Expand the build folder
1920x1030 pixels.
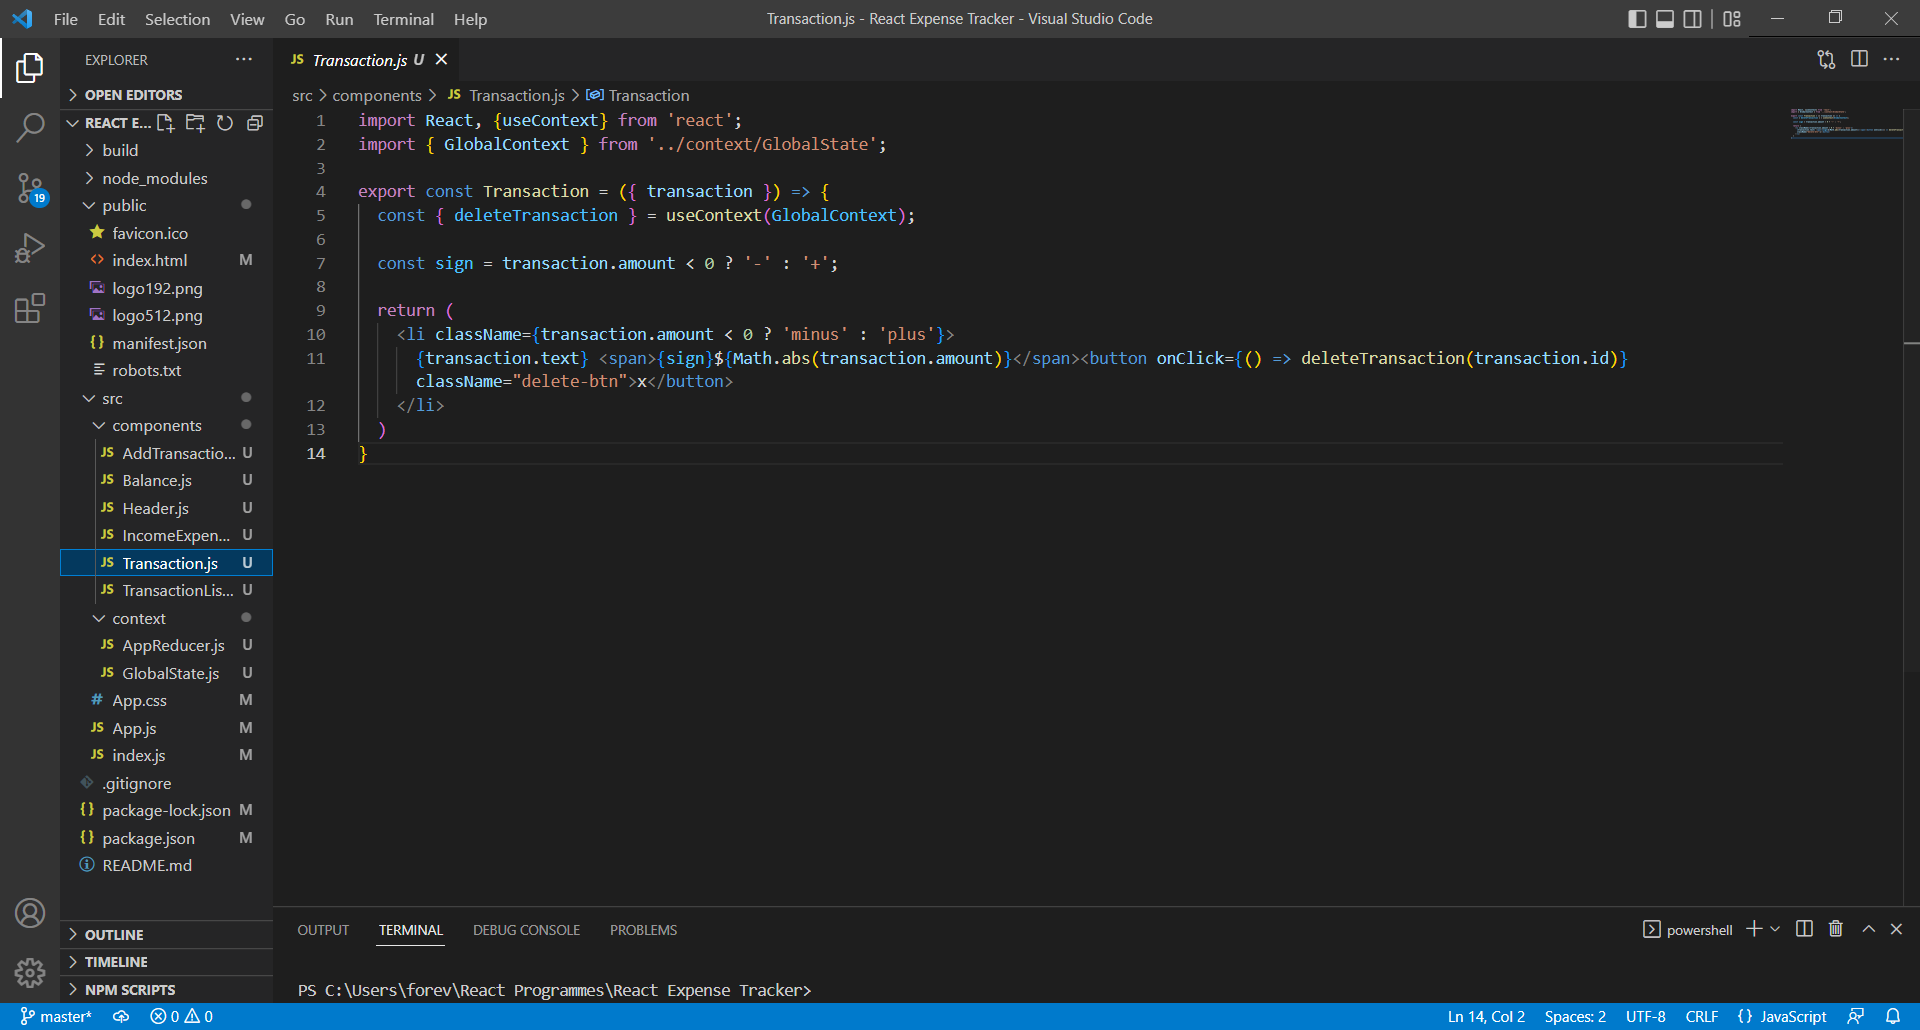(166, 150)
